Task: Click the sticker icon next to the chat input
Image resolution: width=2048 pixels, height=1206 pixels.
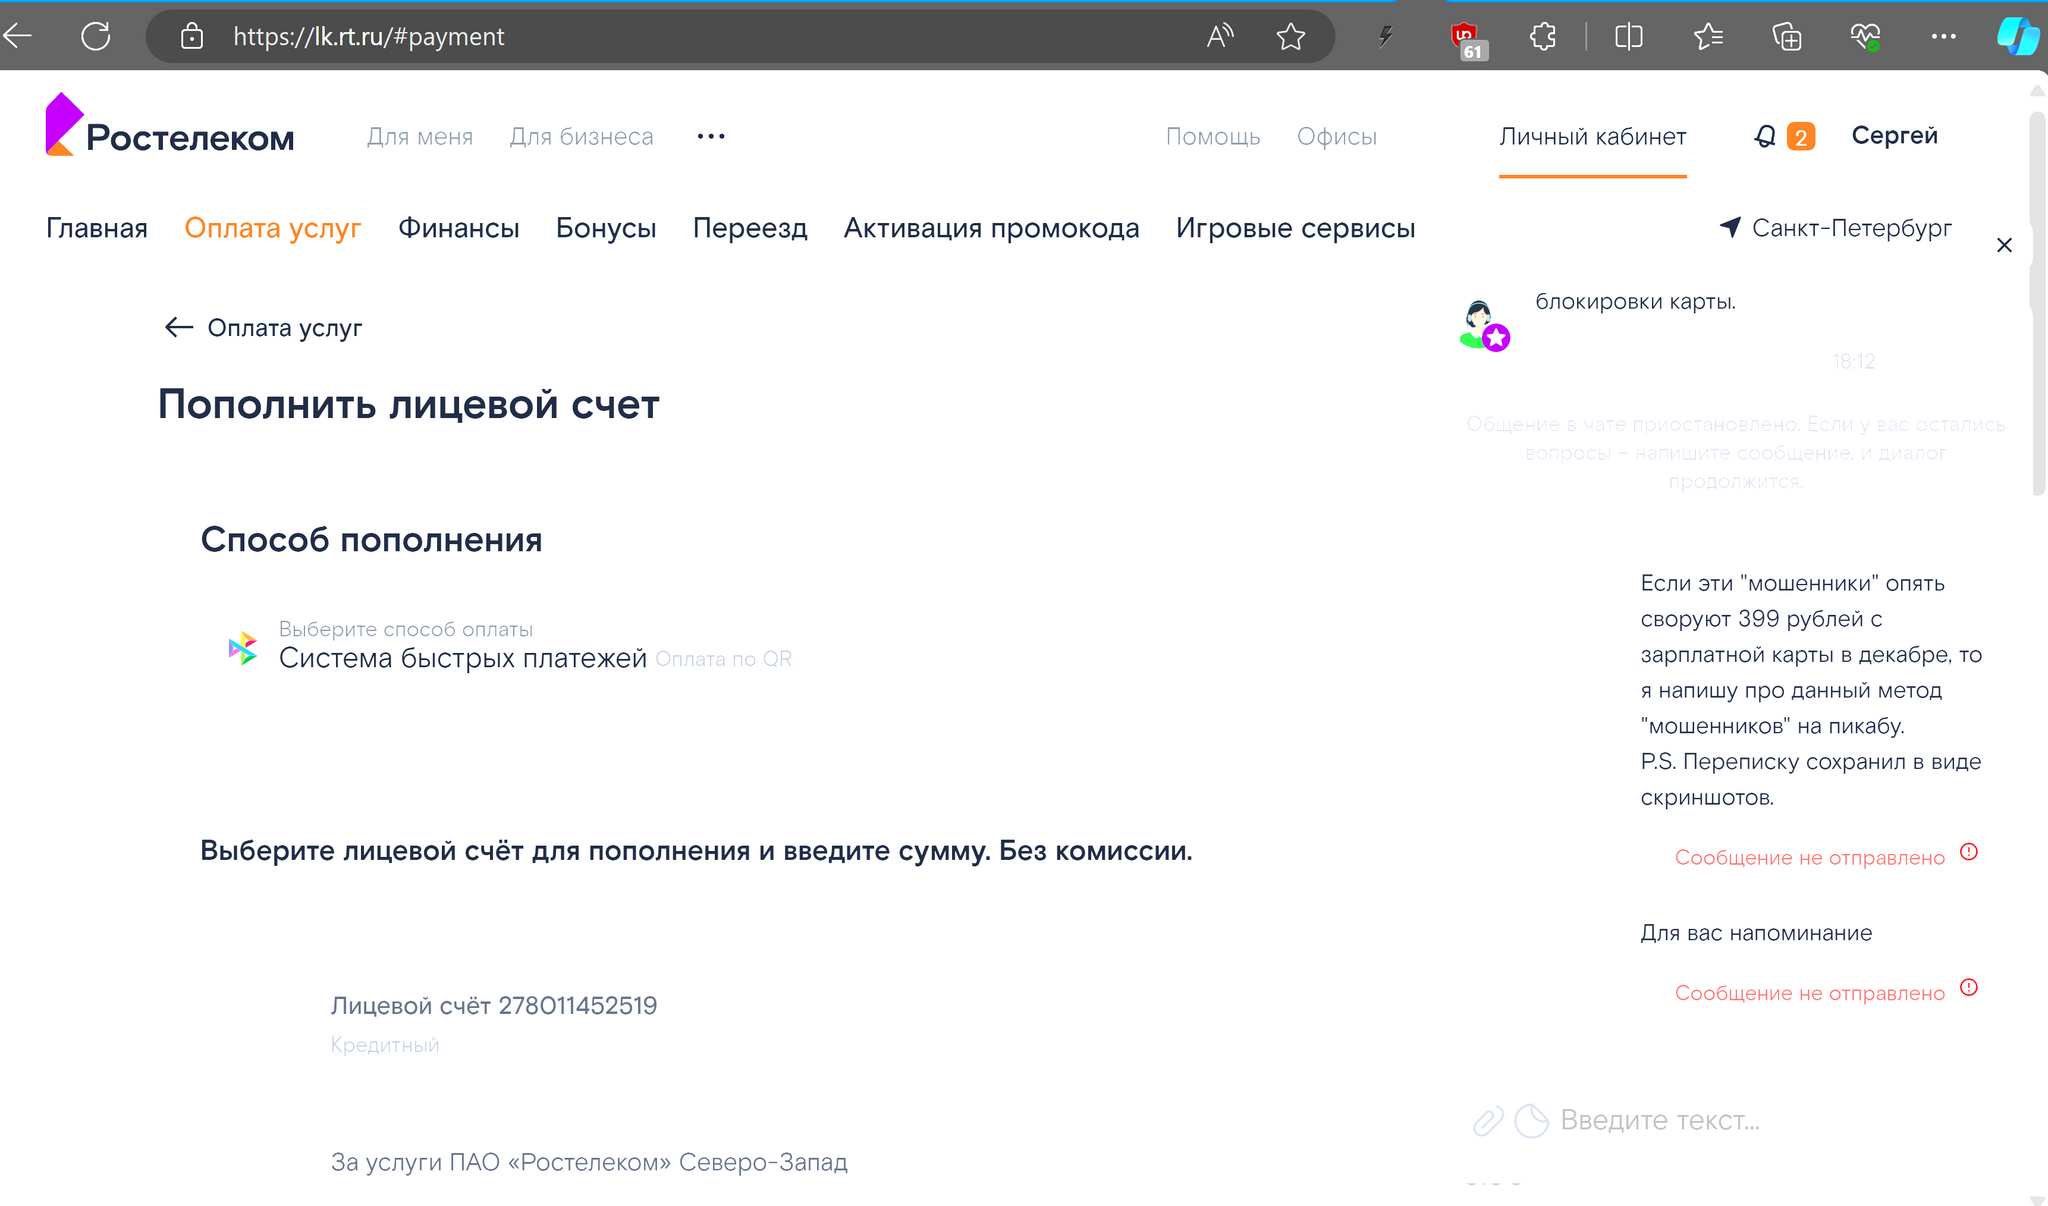Action: [x=1532, y=1121]
